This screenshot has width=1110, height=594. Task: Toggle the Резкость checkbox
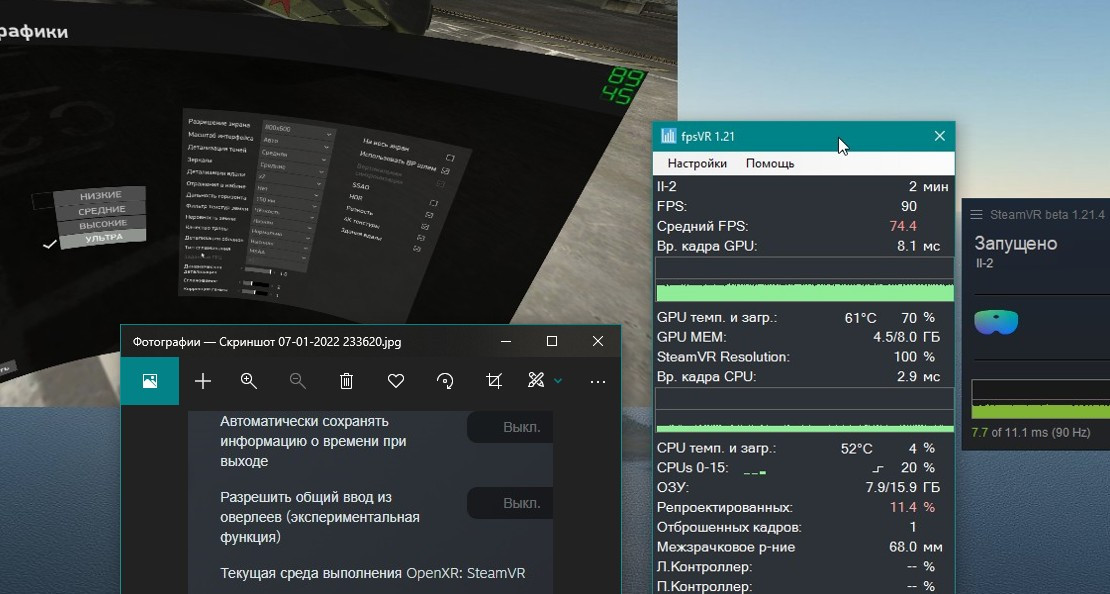pyautogui.click(x=425, y=227)
